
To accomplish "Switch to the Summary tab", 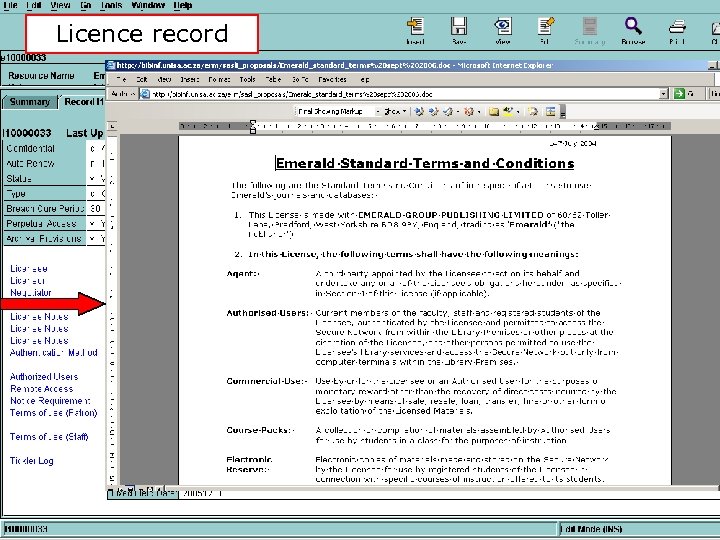I will point(30,101).
